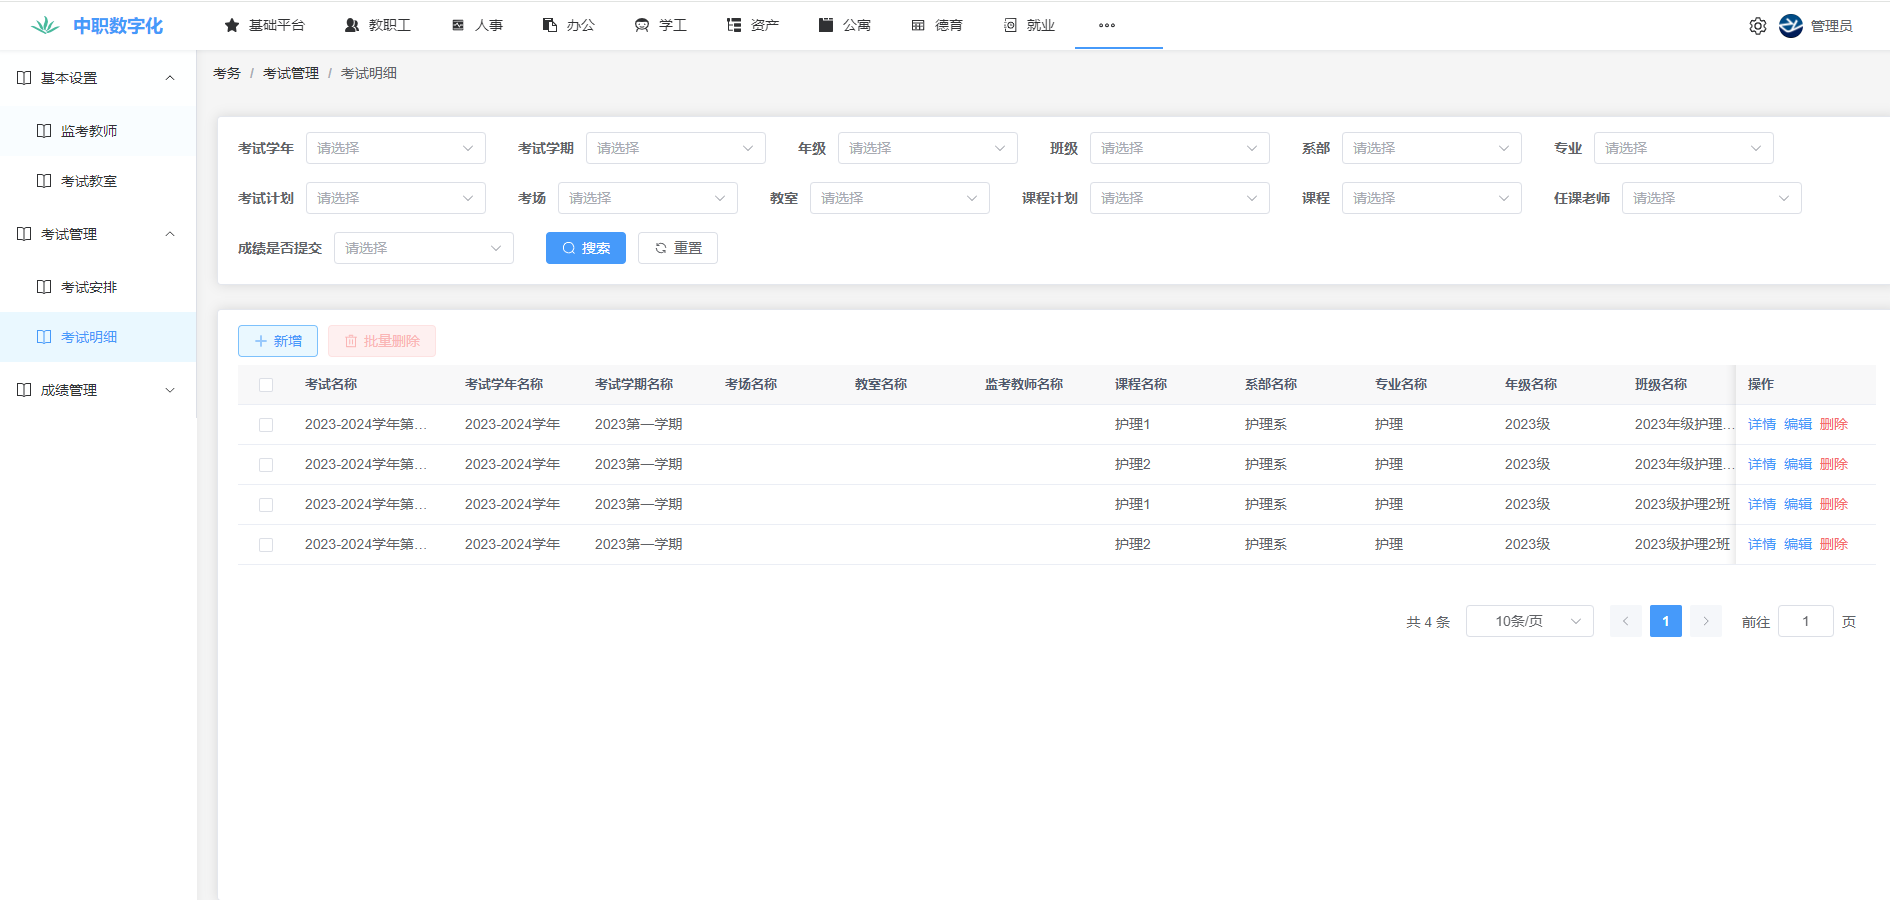This screenshot has width=1890, height=900.
Task: Check the last row's checkbox
Action: coord(266,545)
